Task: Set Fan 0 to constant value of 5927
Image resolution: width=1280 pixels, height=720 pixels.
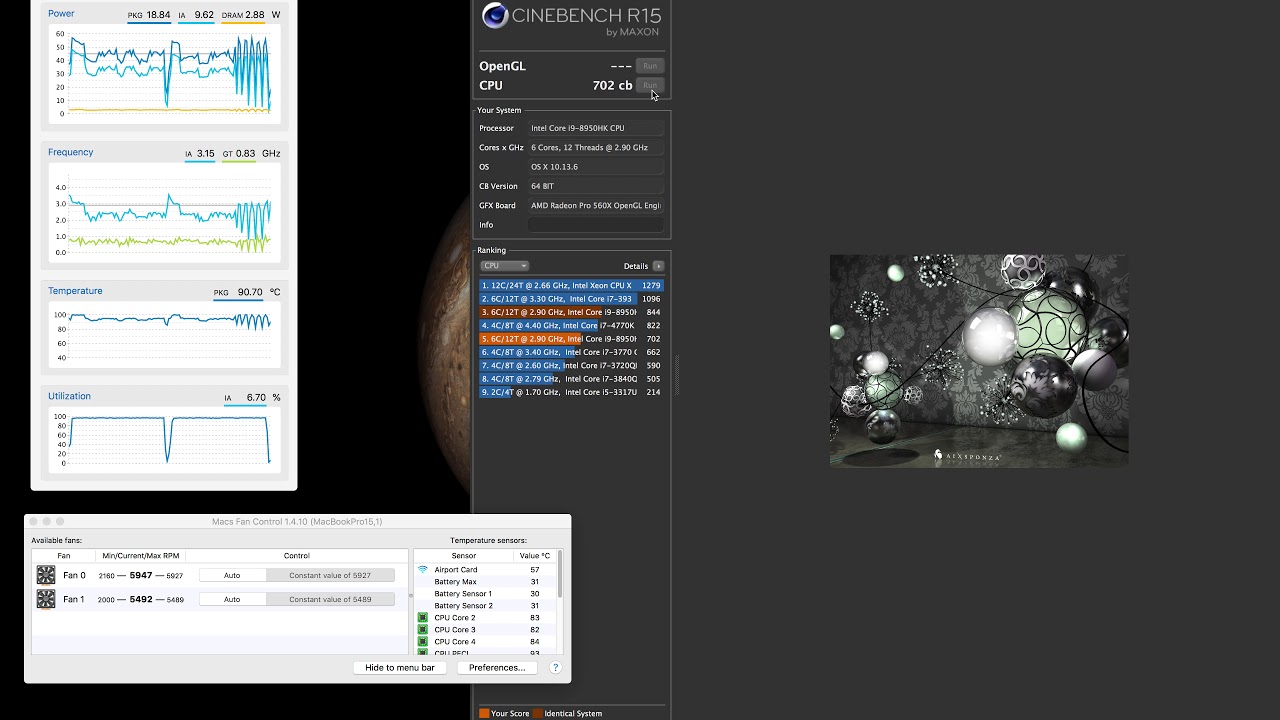Action: pyautogui.click(x=330, y=575)
